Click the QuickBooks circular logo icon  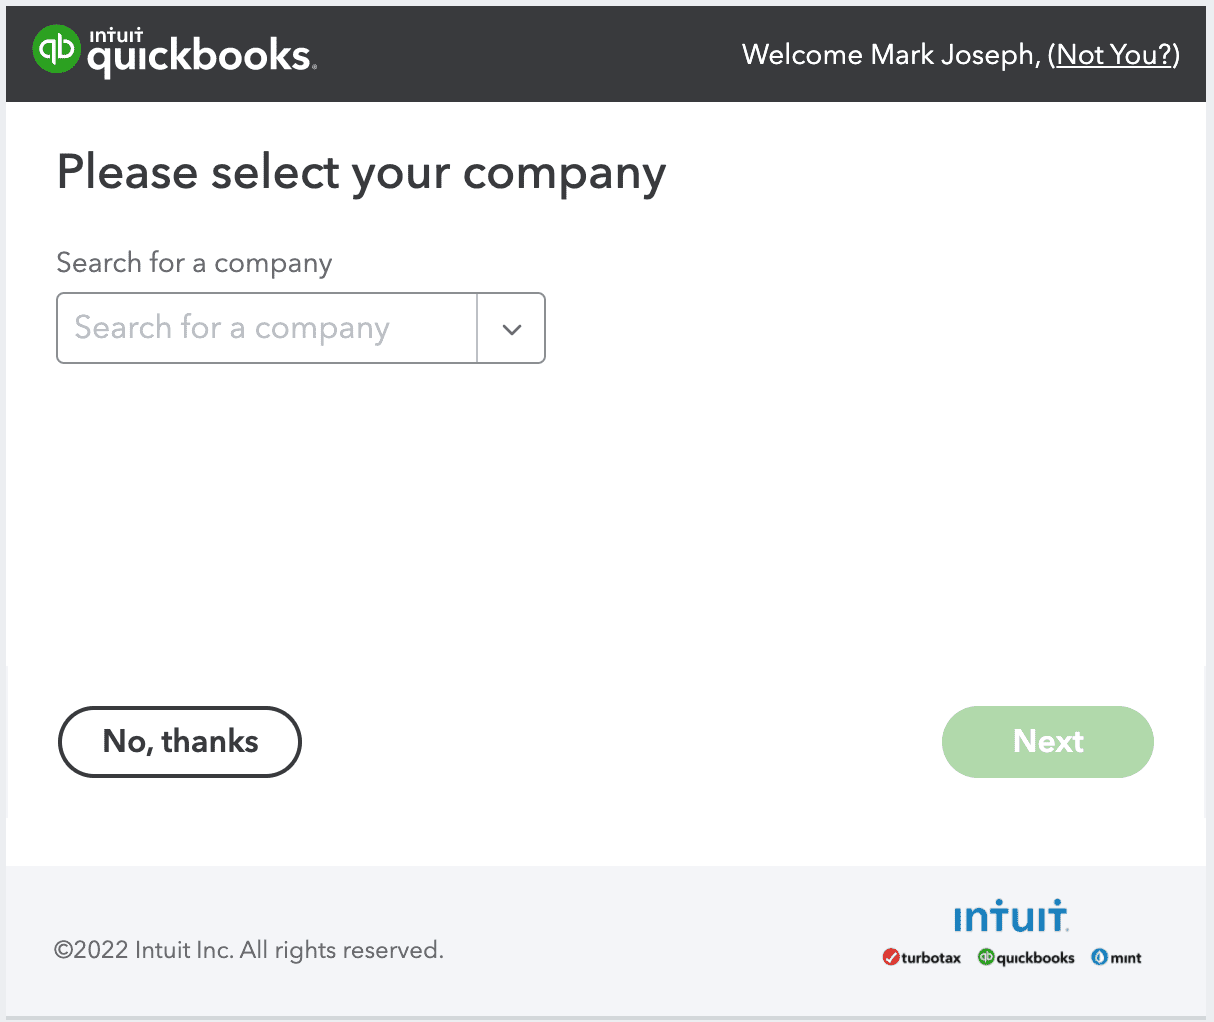55,49
